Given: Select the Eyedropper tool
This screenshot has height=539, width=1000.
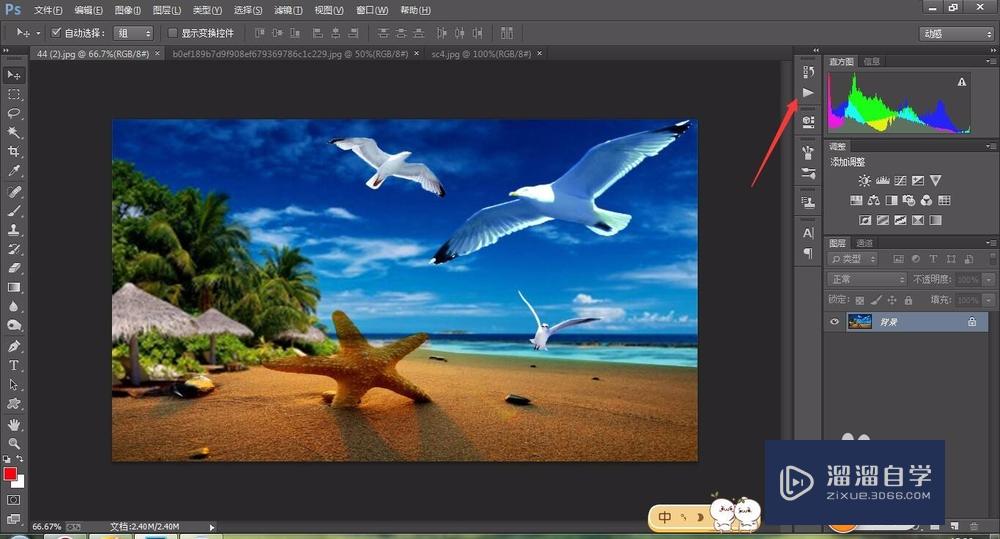Looking at the screenshot, I should pos(13,171).
